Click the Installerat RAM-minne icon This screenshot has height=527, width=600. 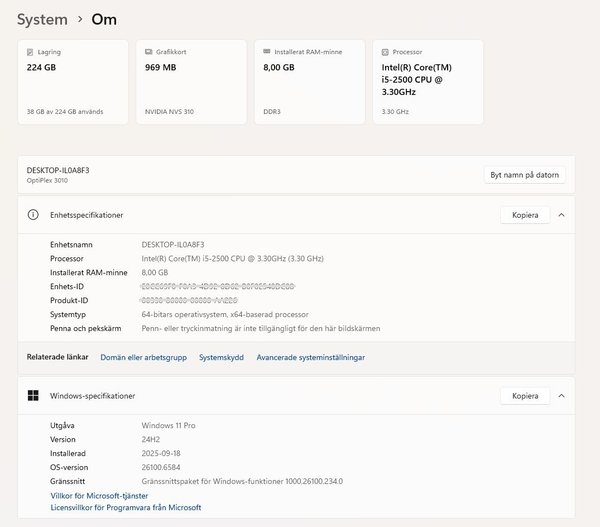click(266, 51)
